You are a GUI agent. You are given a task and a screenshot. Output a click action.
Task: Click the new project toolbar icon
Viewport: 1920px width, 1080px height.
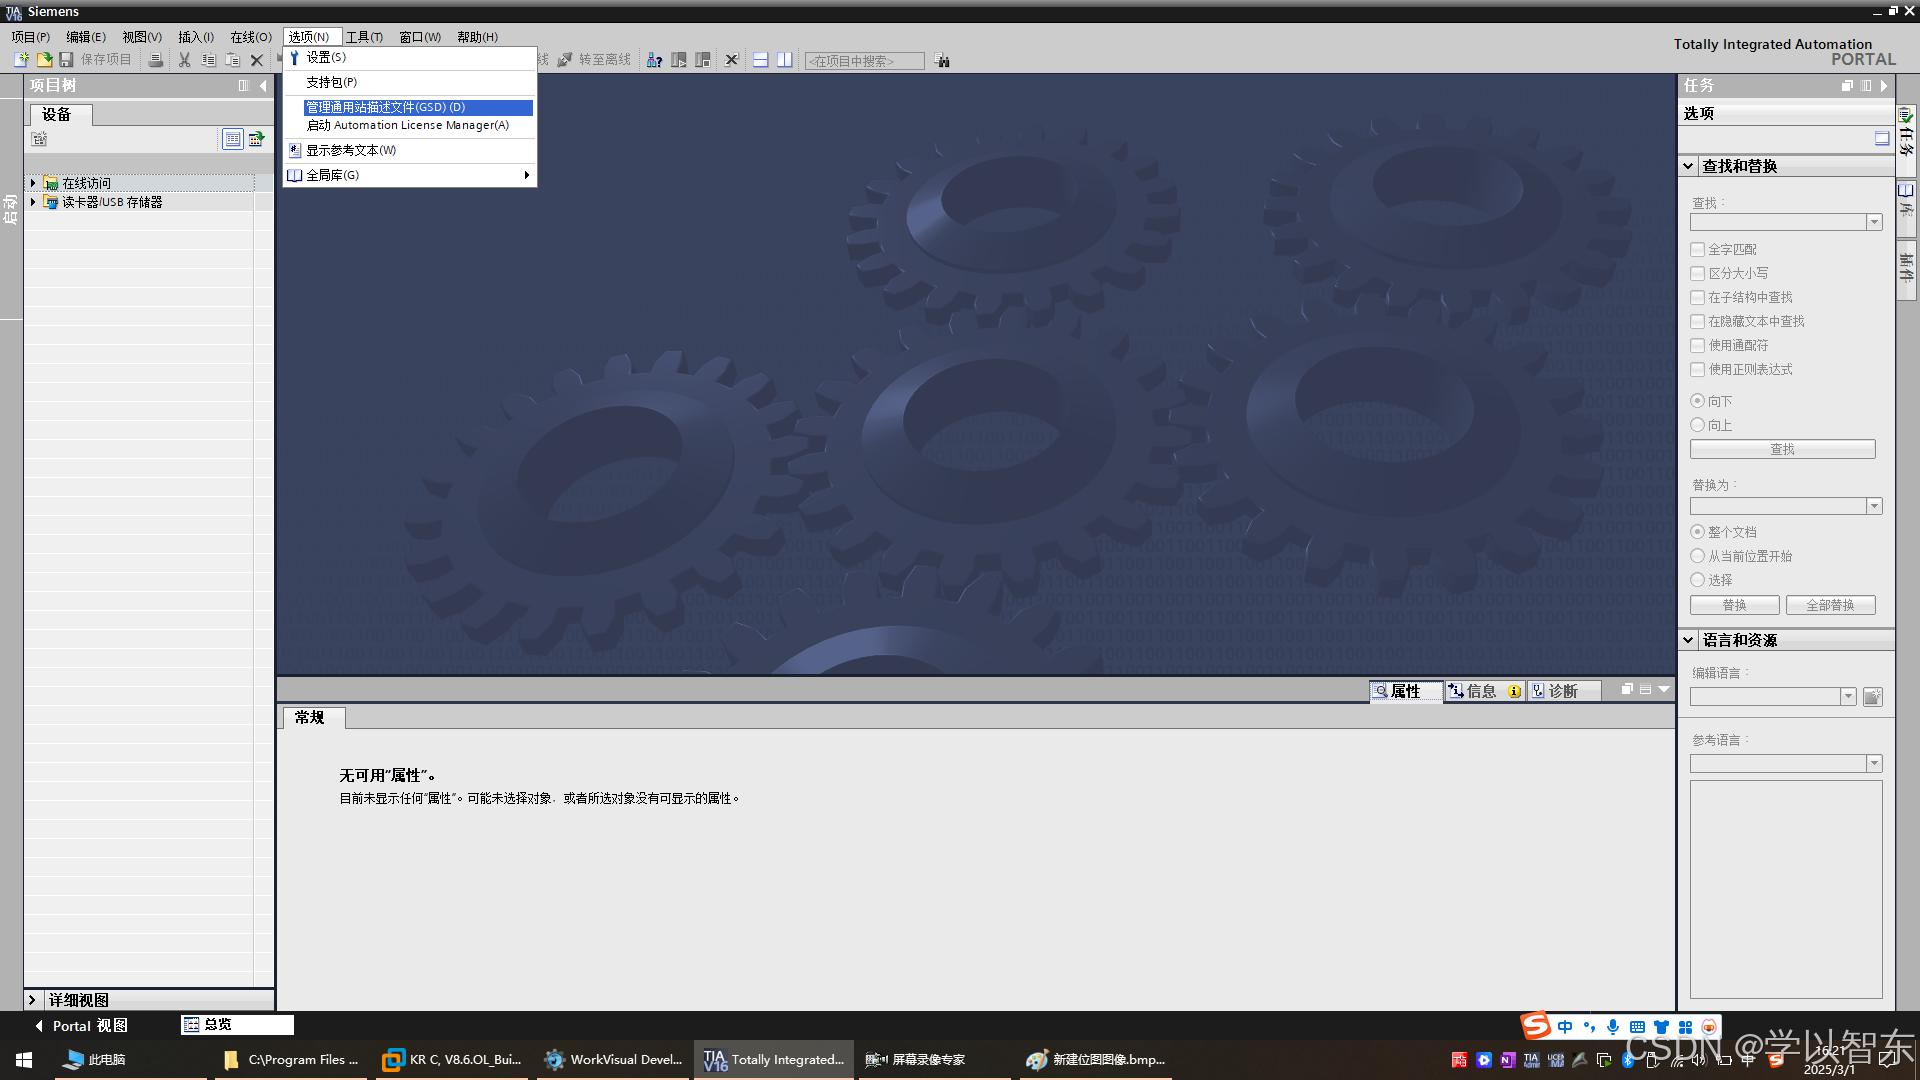pos(21,60)
